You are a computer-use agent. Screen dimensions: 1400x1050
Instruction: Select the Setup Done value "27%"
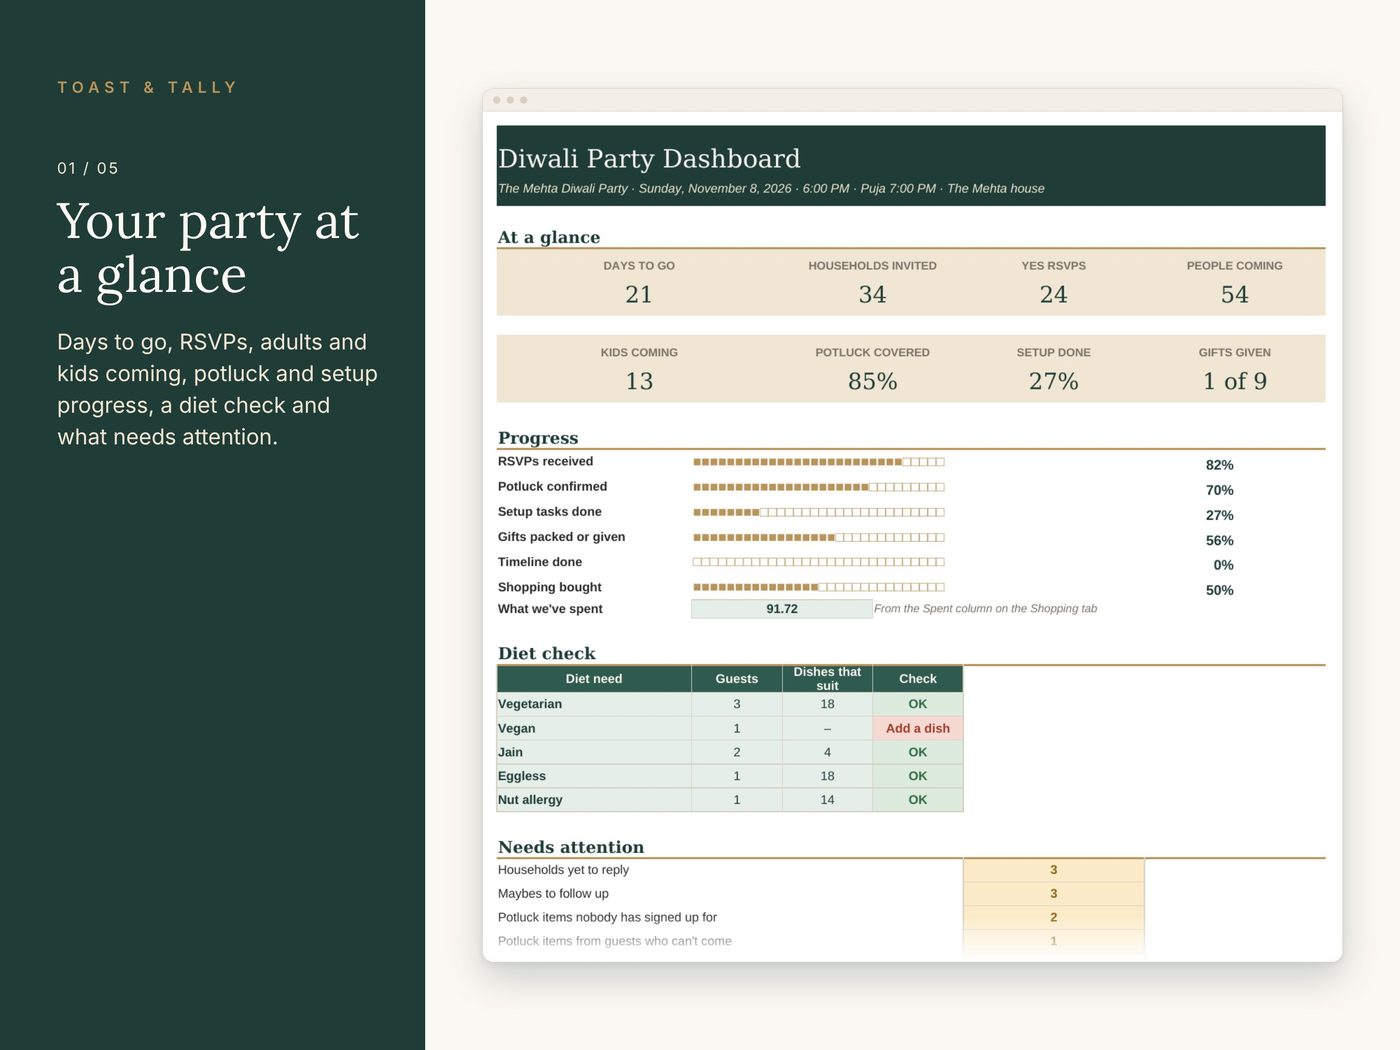tap(1053, 381)
